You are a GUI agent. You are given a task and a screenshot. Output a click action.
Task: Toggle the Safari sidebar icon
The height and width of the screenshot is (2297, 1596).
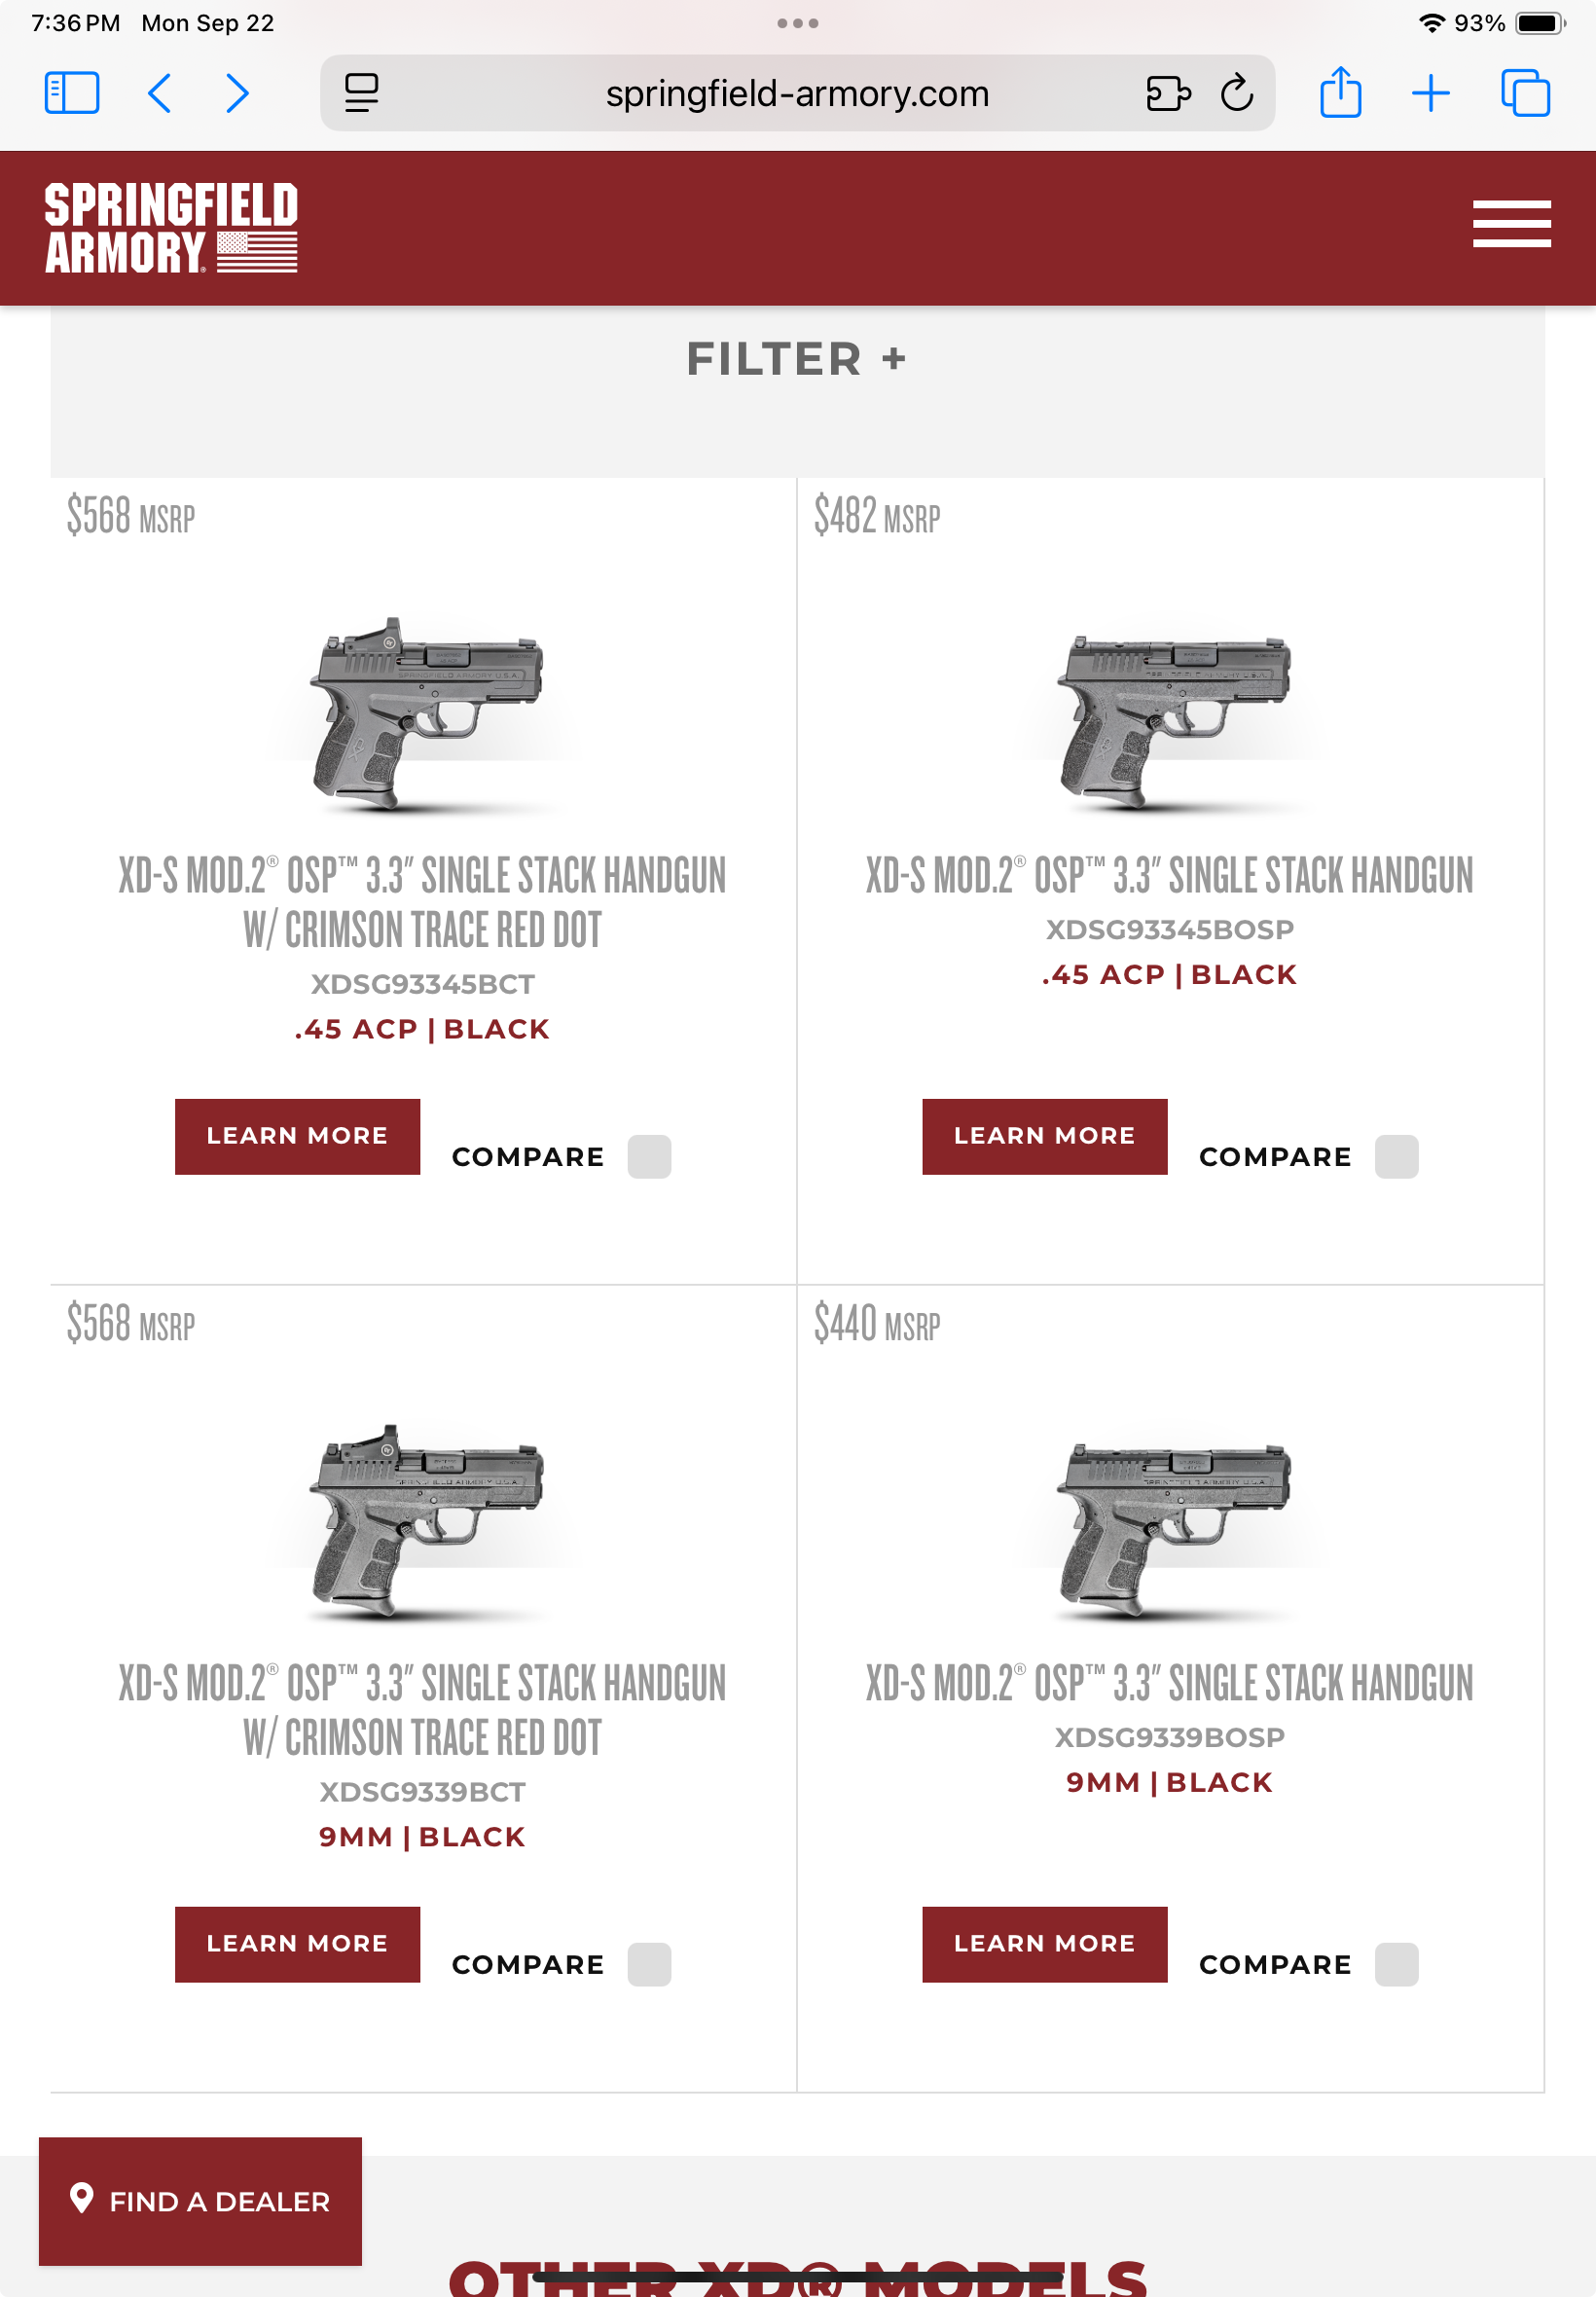tap(72, 93)
